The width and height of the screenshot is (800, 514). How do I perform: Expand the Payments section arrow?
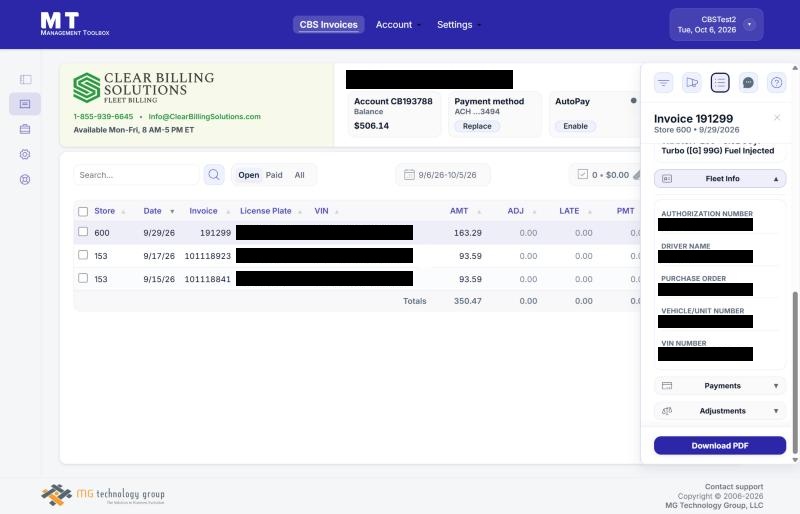coord(776,386)
